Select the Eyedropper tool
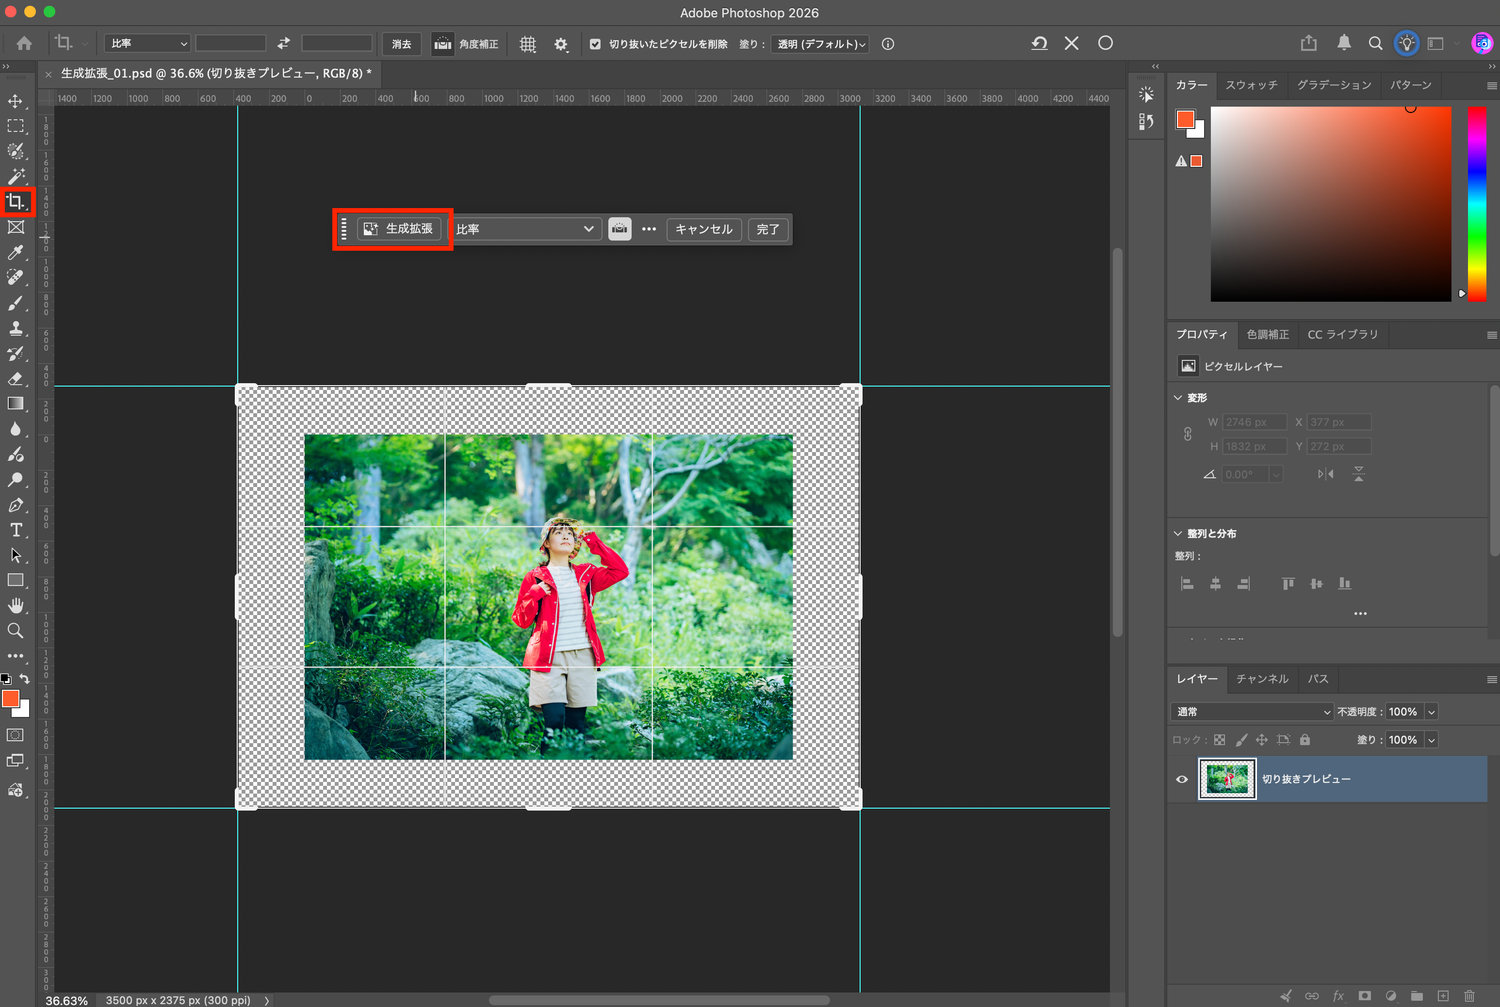Image resolution: width=1500 pixels, height=1007 pixels. pos(15,252)
